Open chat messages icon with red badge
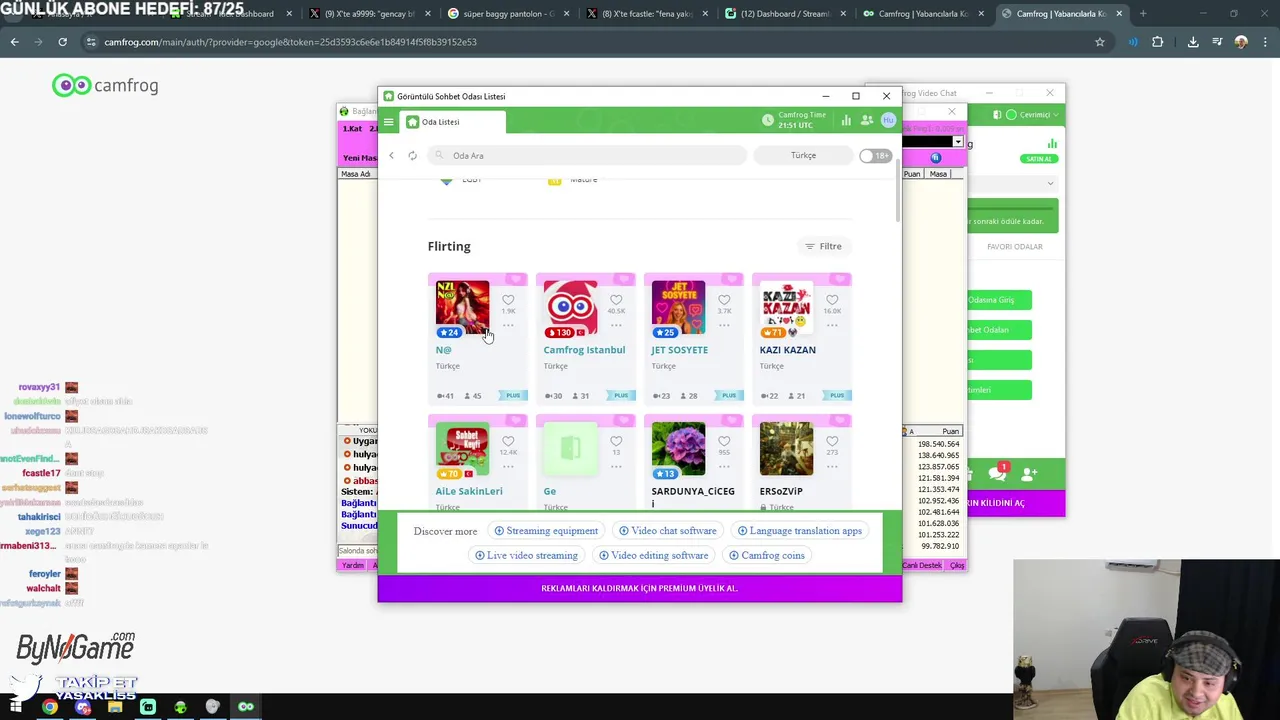The image size is (1280, 720). pos(997,473)
